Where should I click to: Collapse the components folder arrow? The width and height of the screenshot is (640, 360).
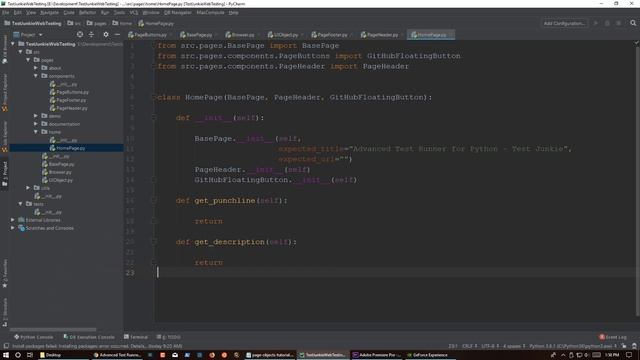click(x=36, y=76)
